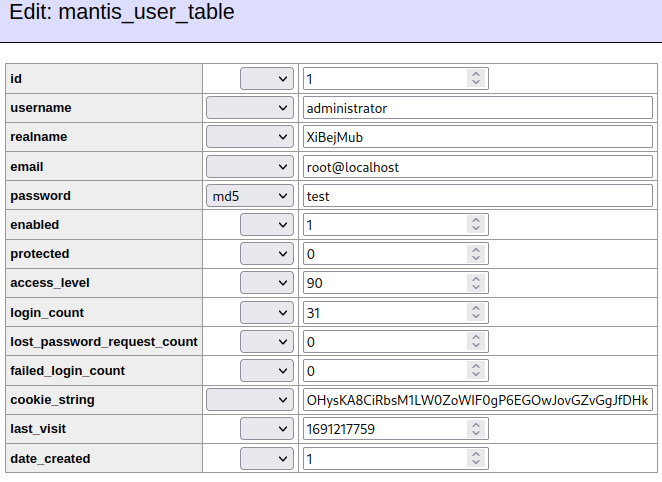
Task: Increase the protected value with up arrow
Action: click(476, 249)
